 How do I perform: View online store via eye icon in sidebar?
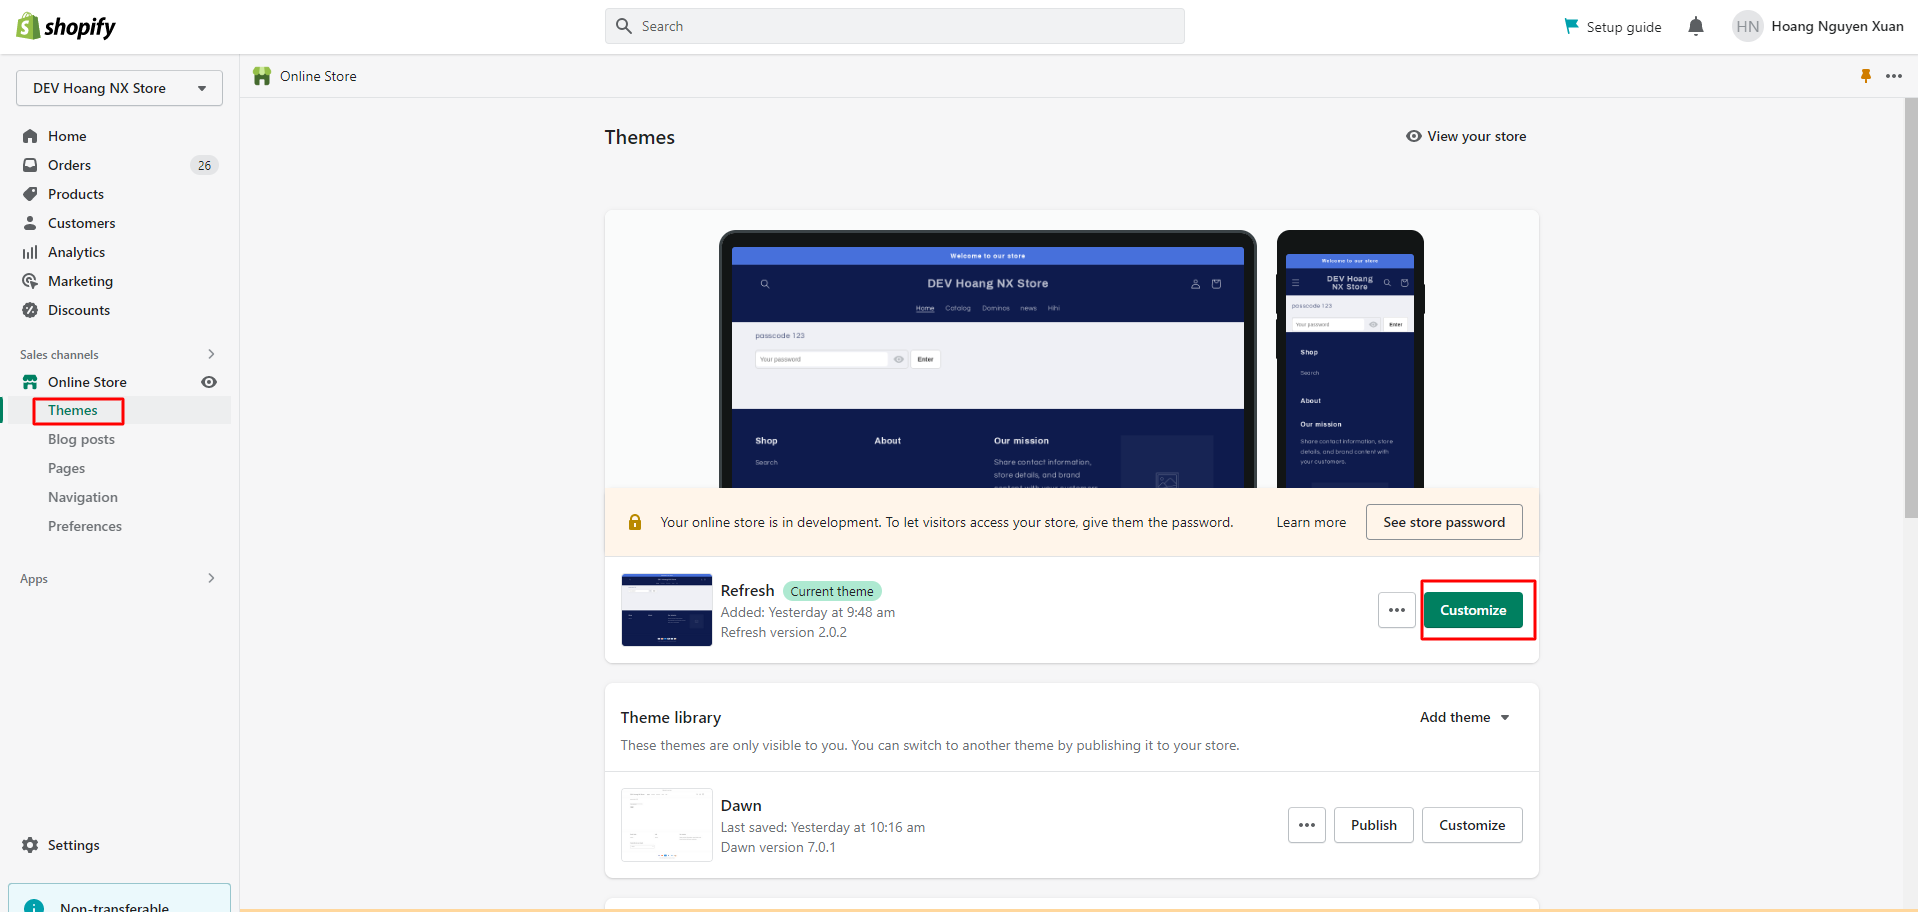click(209, 382)
